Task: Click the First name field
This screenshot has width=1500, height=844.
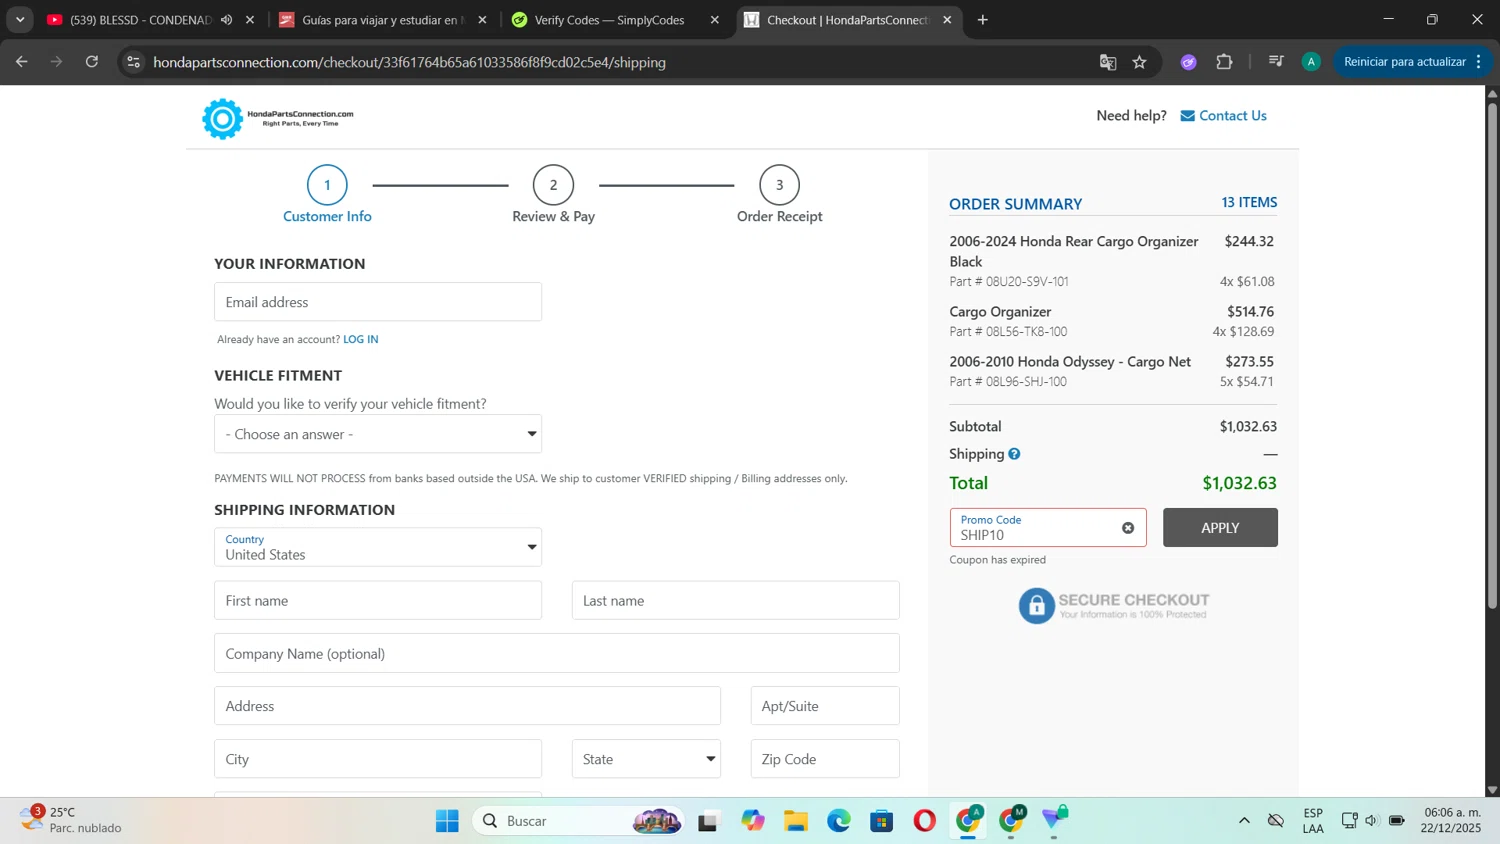Action: pos(378,601)
